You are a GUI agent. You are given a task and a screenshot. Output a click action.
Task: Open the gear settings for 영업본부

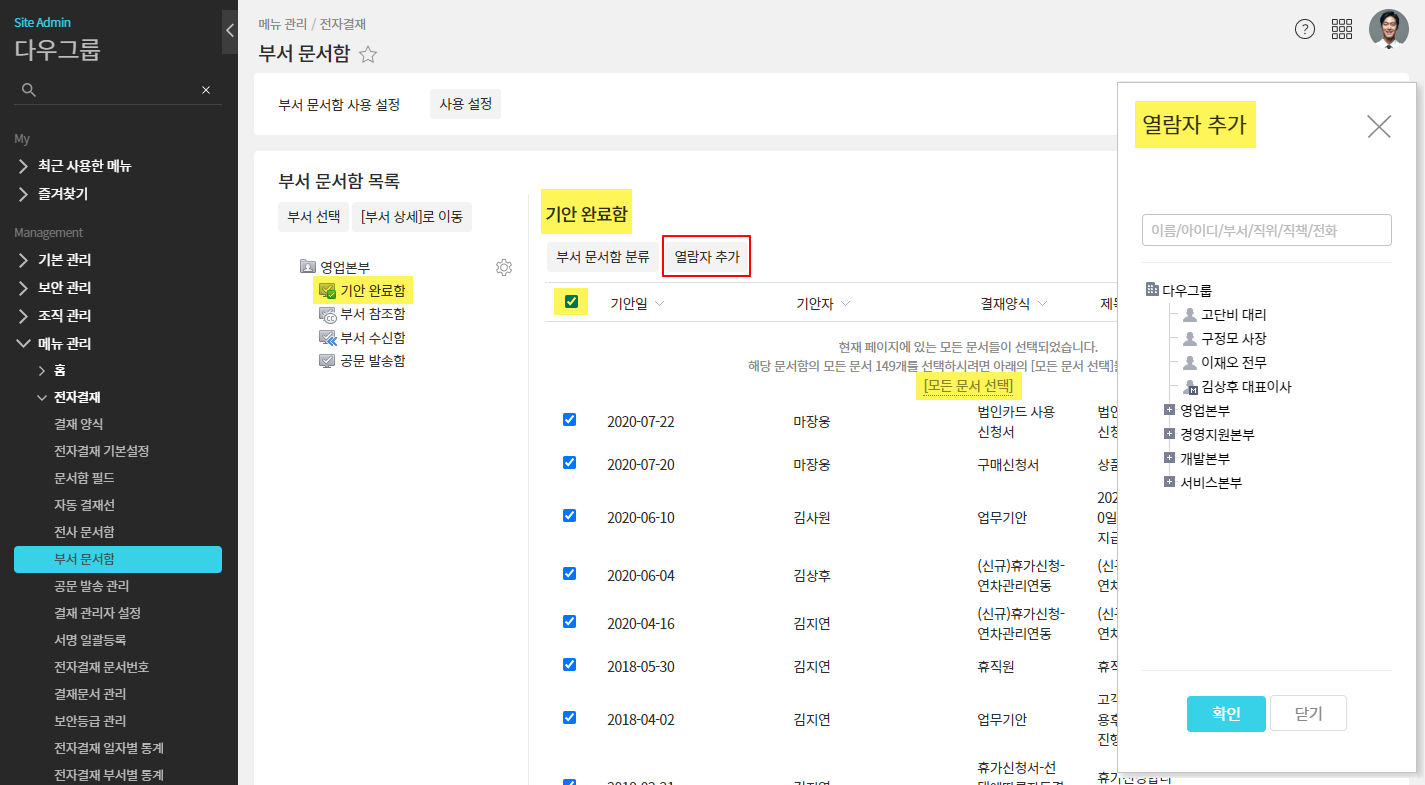pyautogui.click(x=504, y=267)
